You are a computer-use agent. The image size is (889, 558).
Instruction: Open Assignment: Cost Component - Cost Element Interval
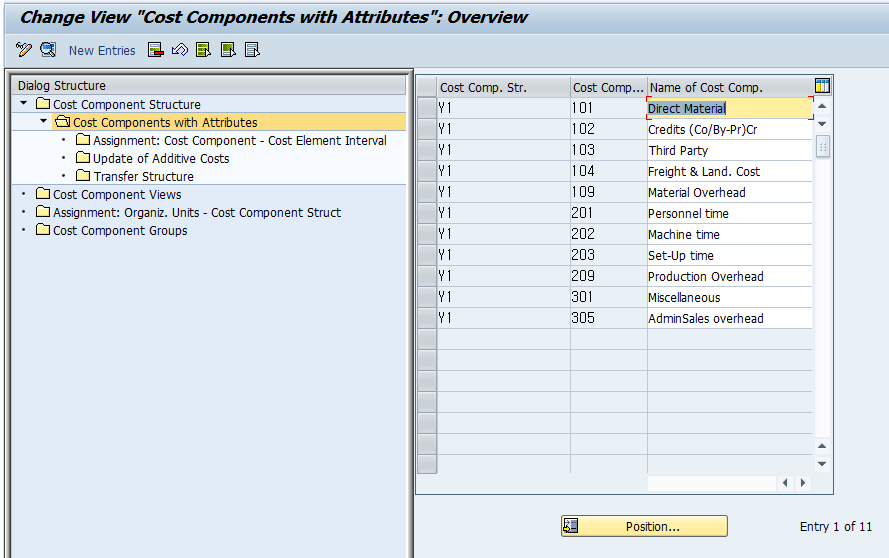231,141
